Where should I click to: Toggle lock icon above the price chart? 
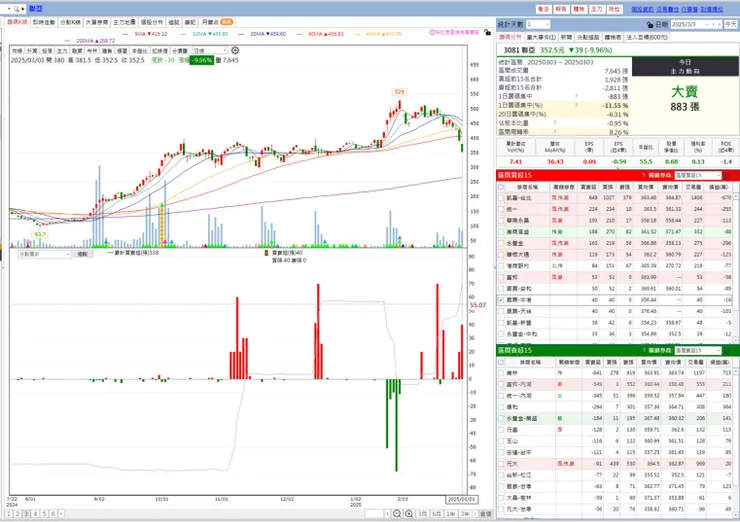(487, 33)
